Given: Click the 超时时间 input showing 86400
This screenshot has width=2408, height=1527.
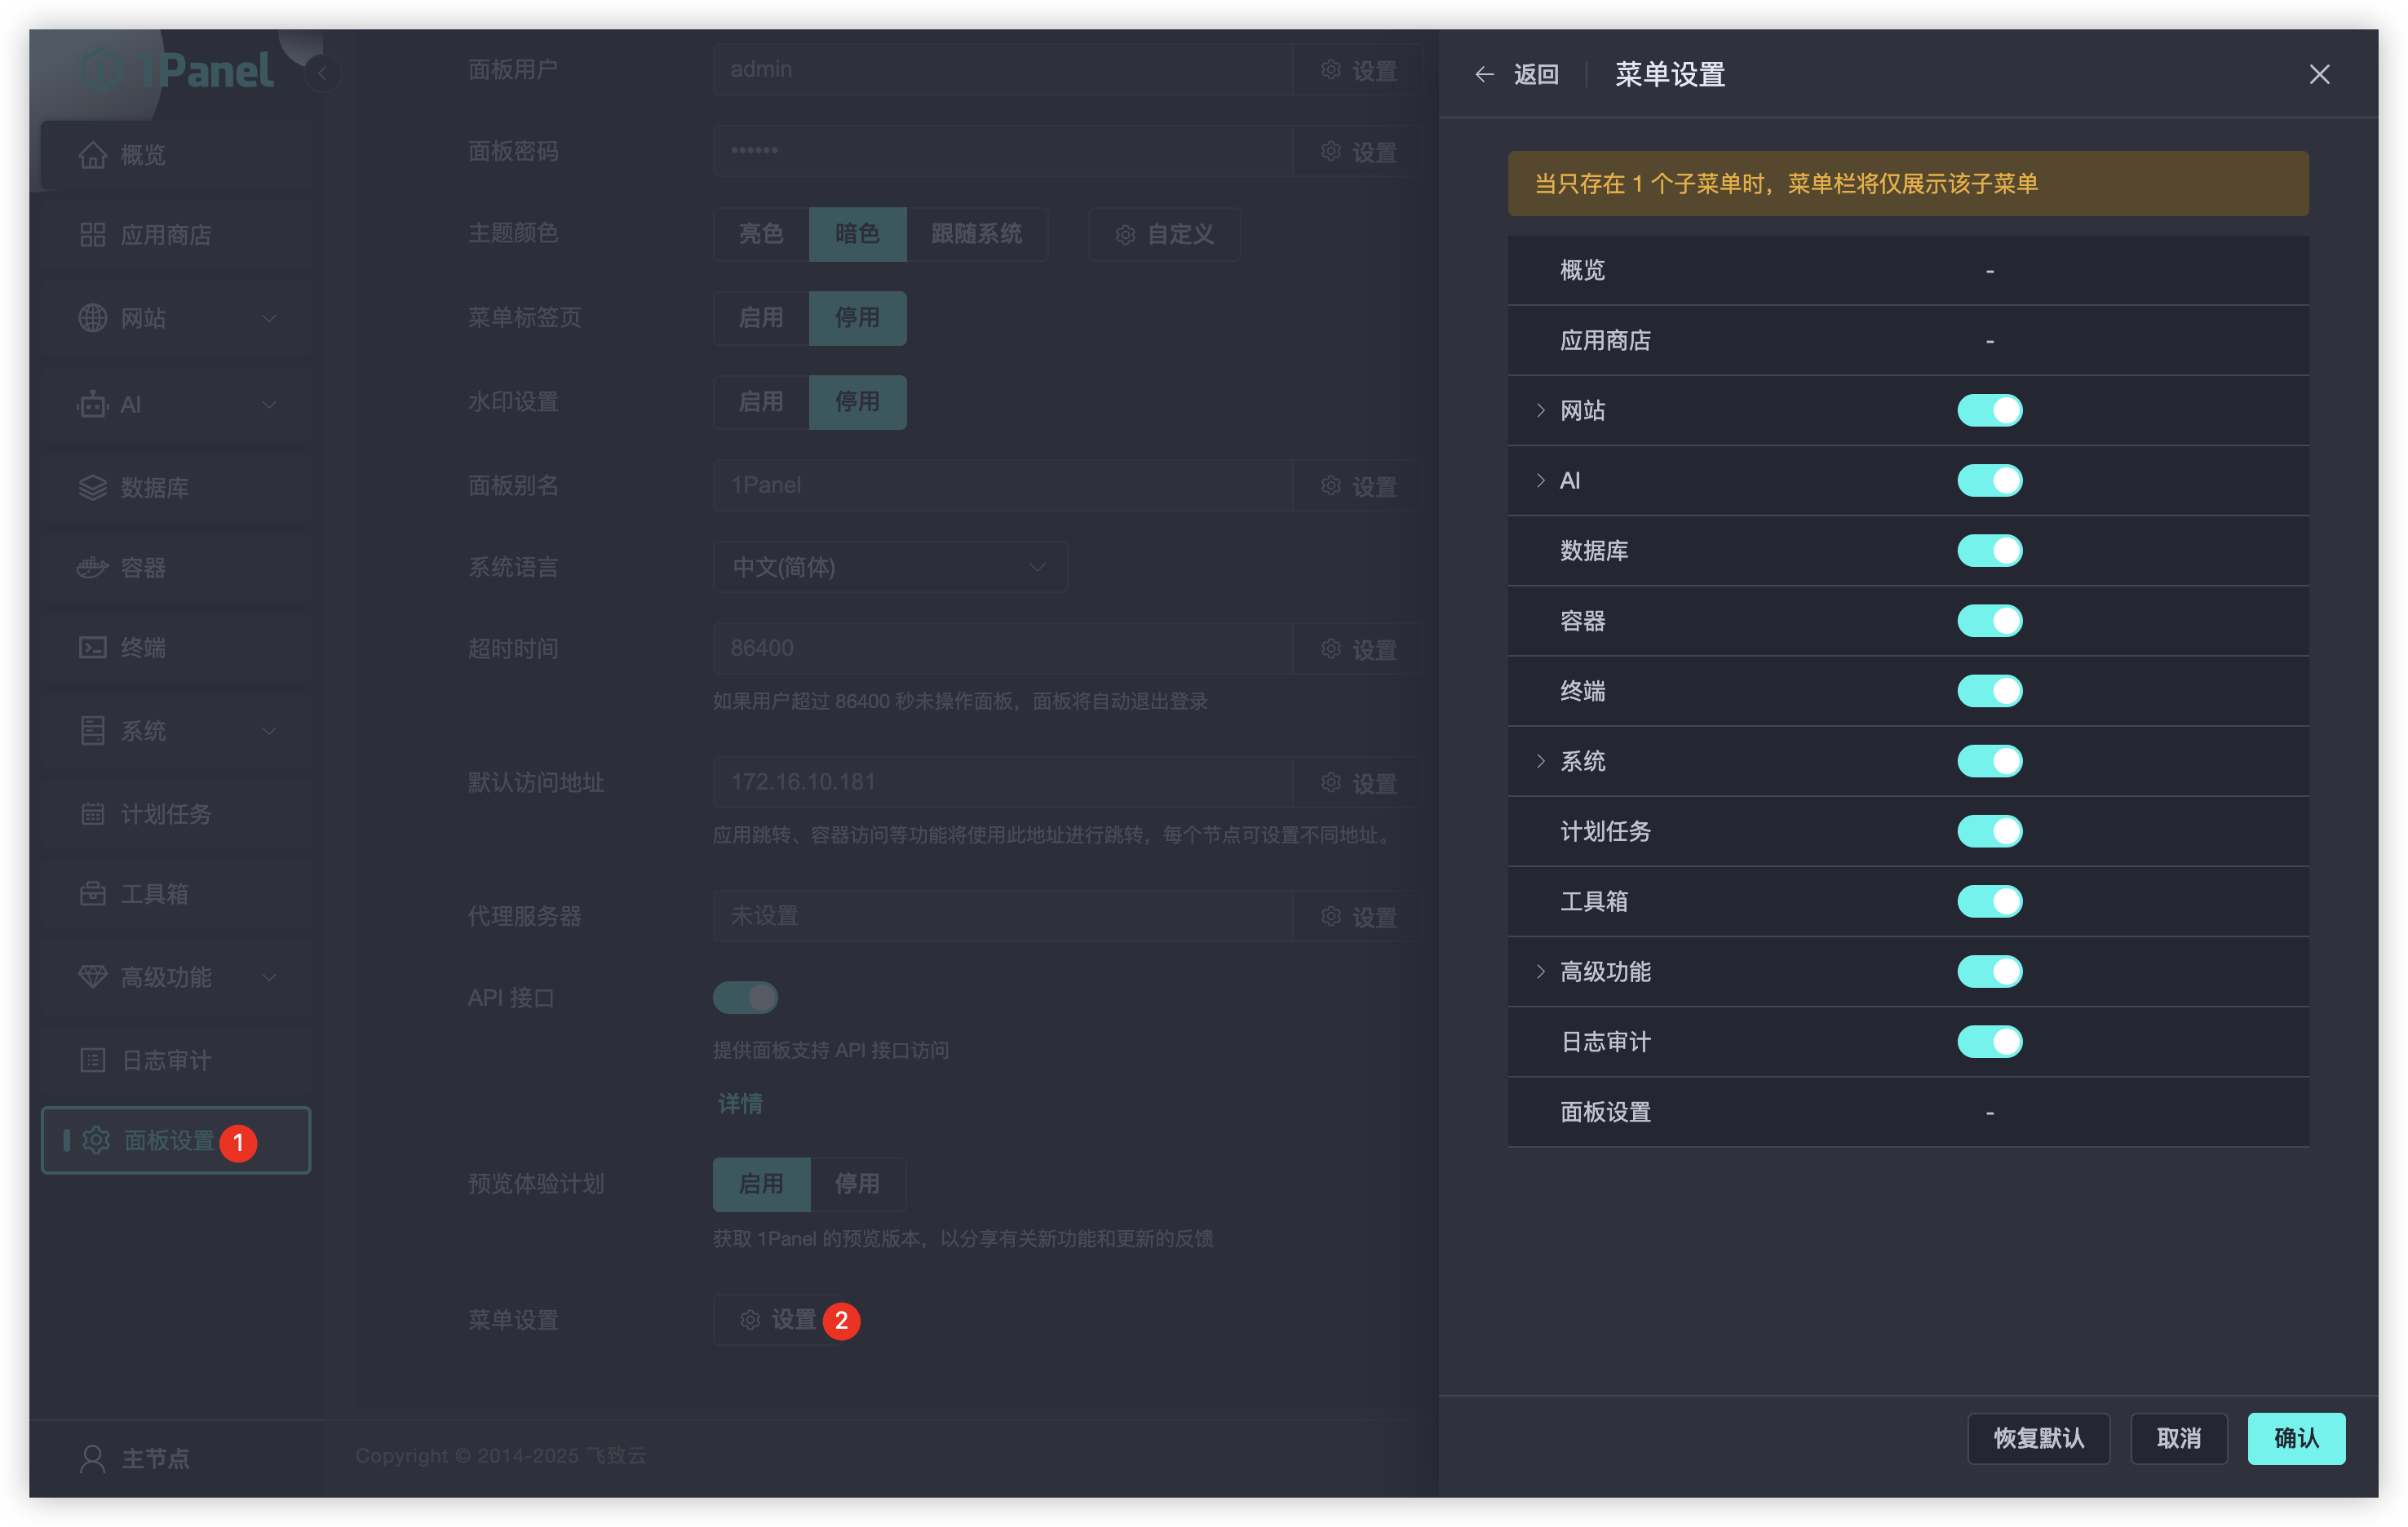Looking at the screenshot, I should [x=1000, y=648].
